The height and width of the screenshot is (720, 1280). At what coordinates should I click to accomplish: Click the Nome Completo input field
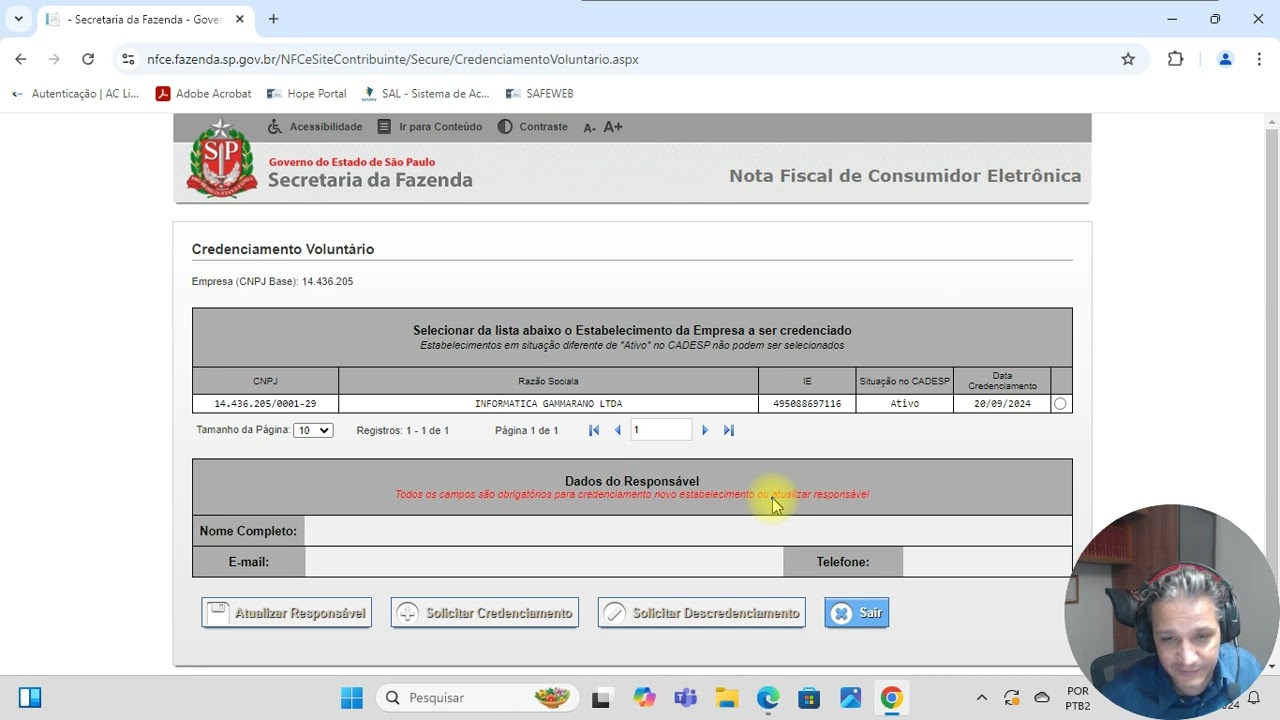688,531
